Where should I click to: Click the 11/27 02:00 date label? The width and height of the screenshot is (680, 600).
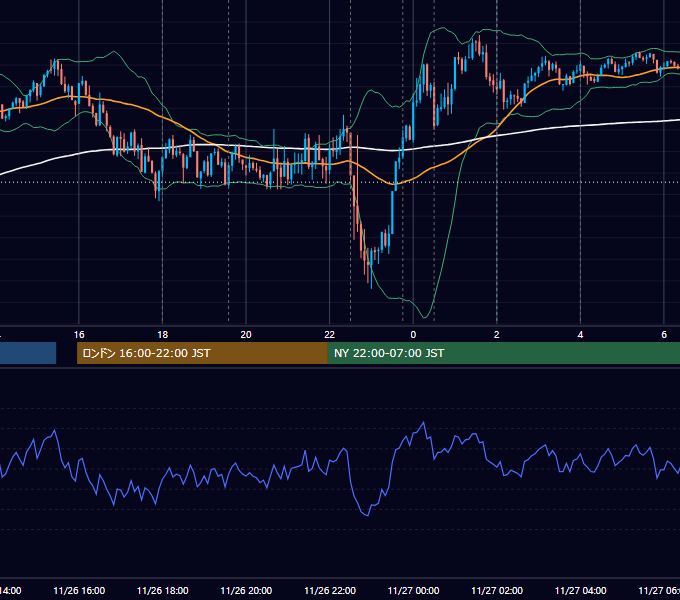[x=497, y=590]
